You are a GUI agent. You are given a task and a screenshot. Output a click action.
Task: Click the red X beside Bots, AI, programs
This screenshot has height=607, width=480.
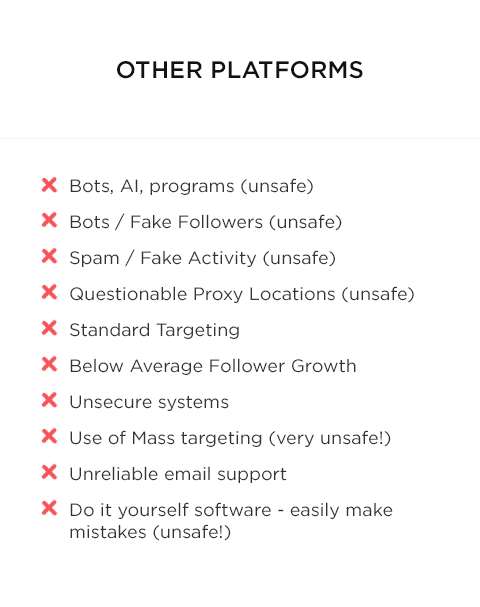pyautogui.click(x=50, y=185)
